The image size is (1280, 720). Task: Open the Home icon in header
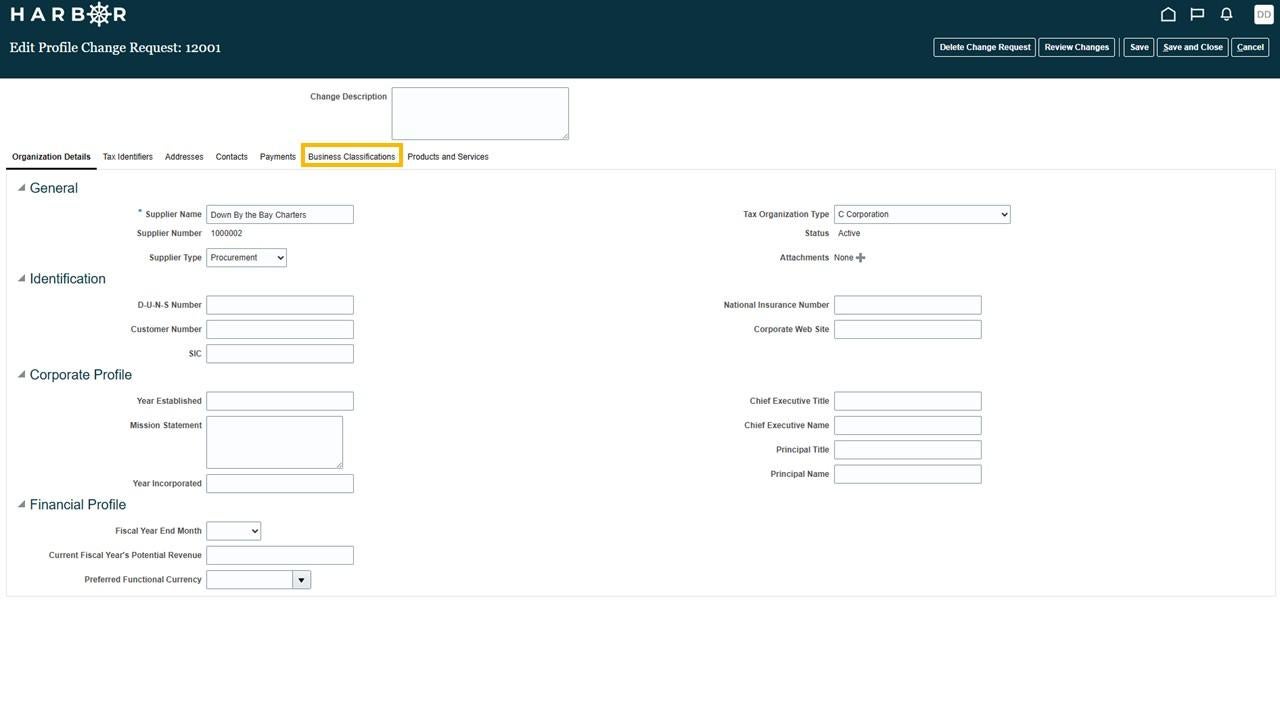pos(1167,14)
